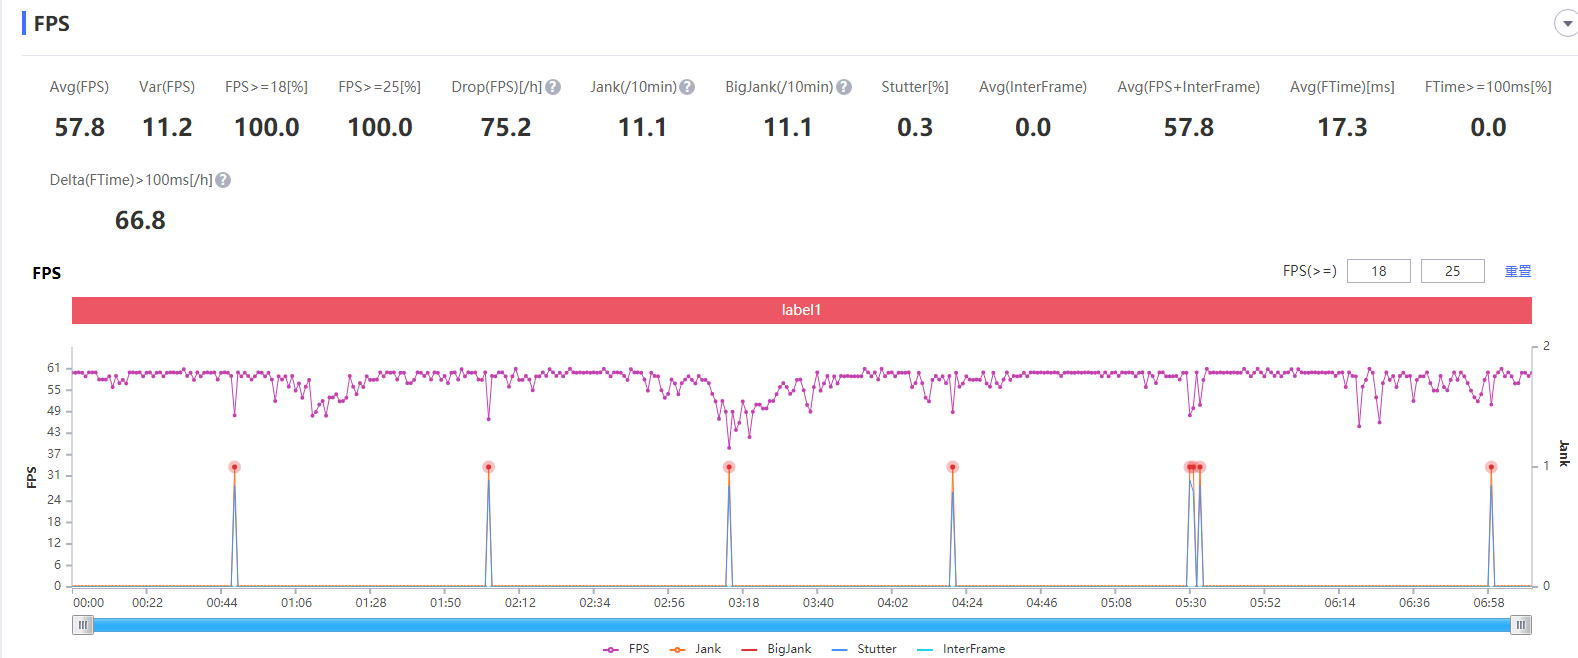The image size is (1578, 658).
Task: Click the blue 重置 reset link
Action: tap(1518, 271)
